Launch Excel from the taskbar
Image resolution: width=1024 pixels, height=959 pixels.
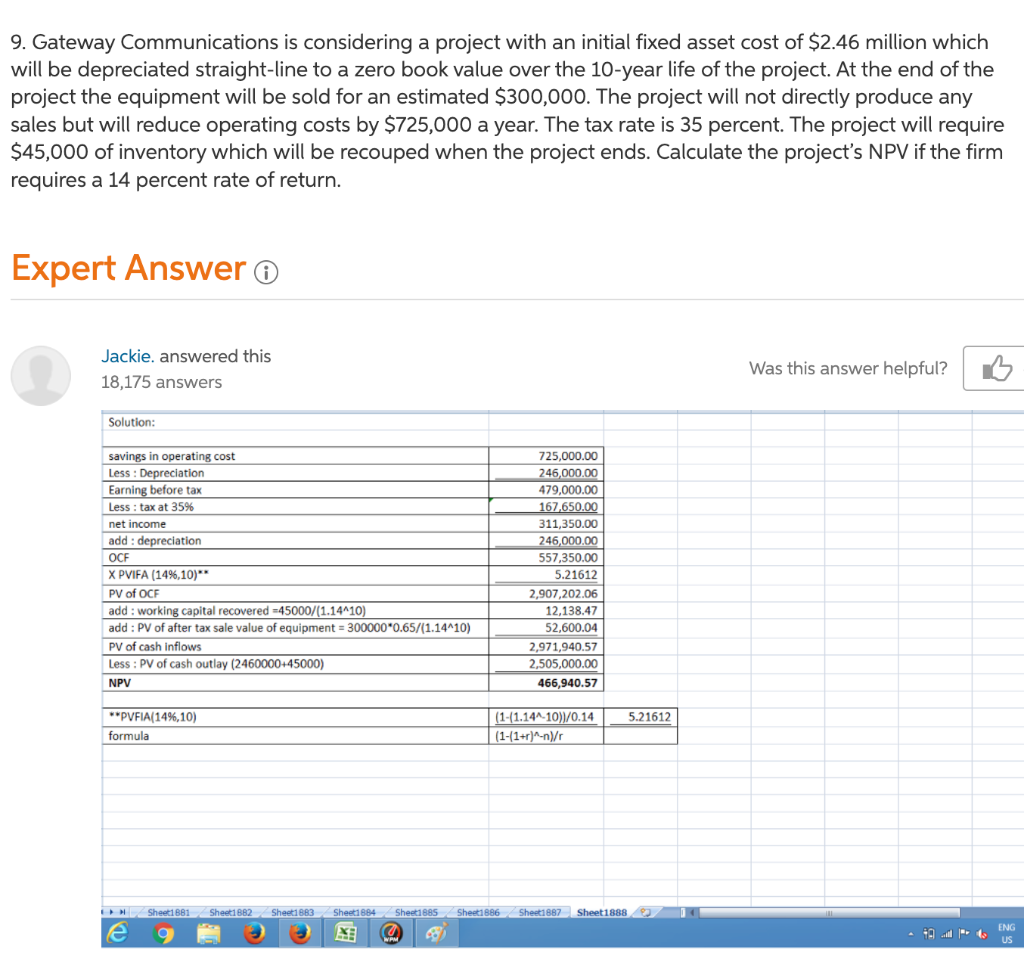(346, 934)
